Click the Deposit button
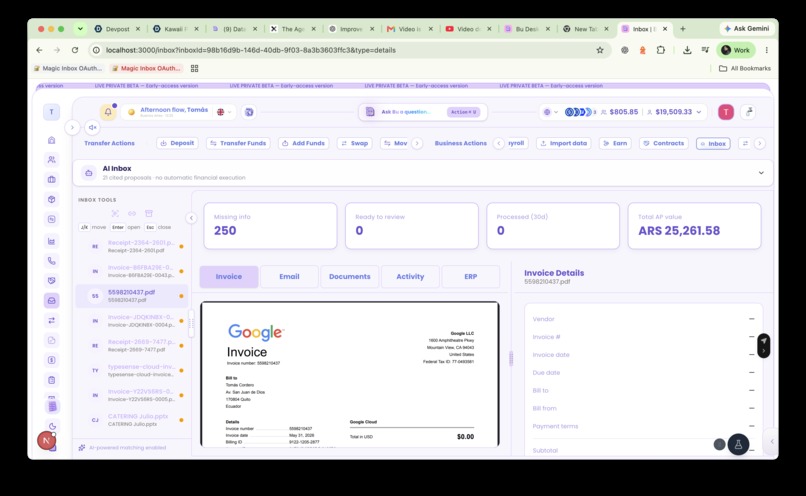Screen dimensions: 806x496 177,143
